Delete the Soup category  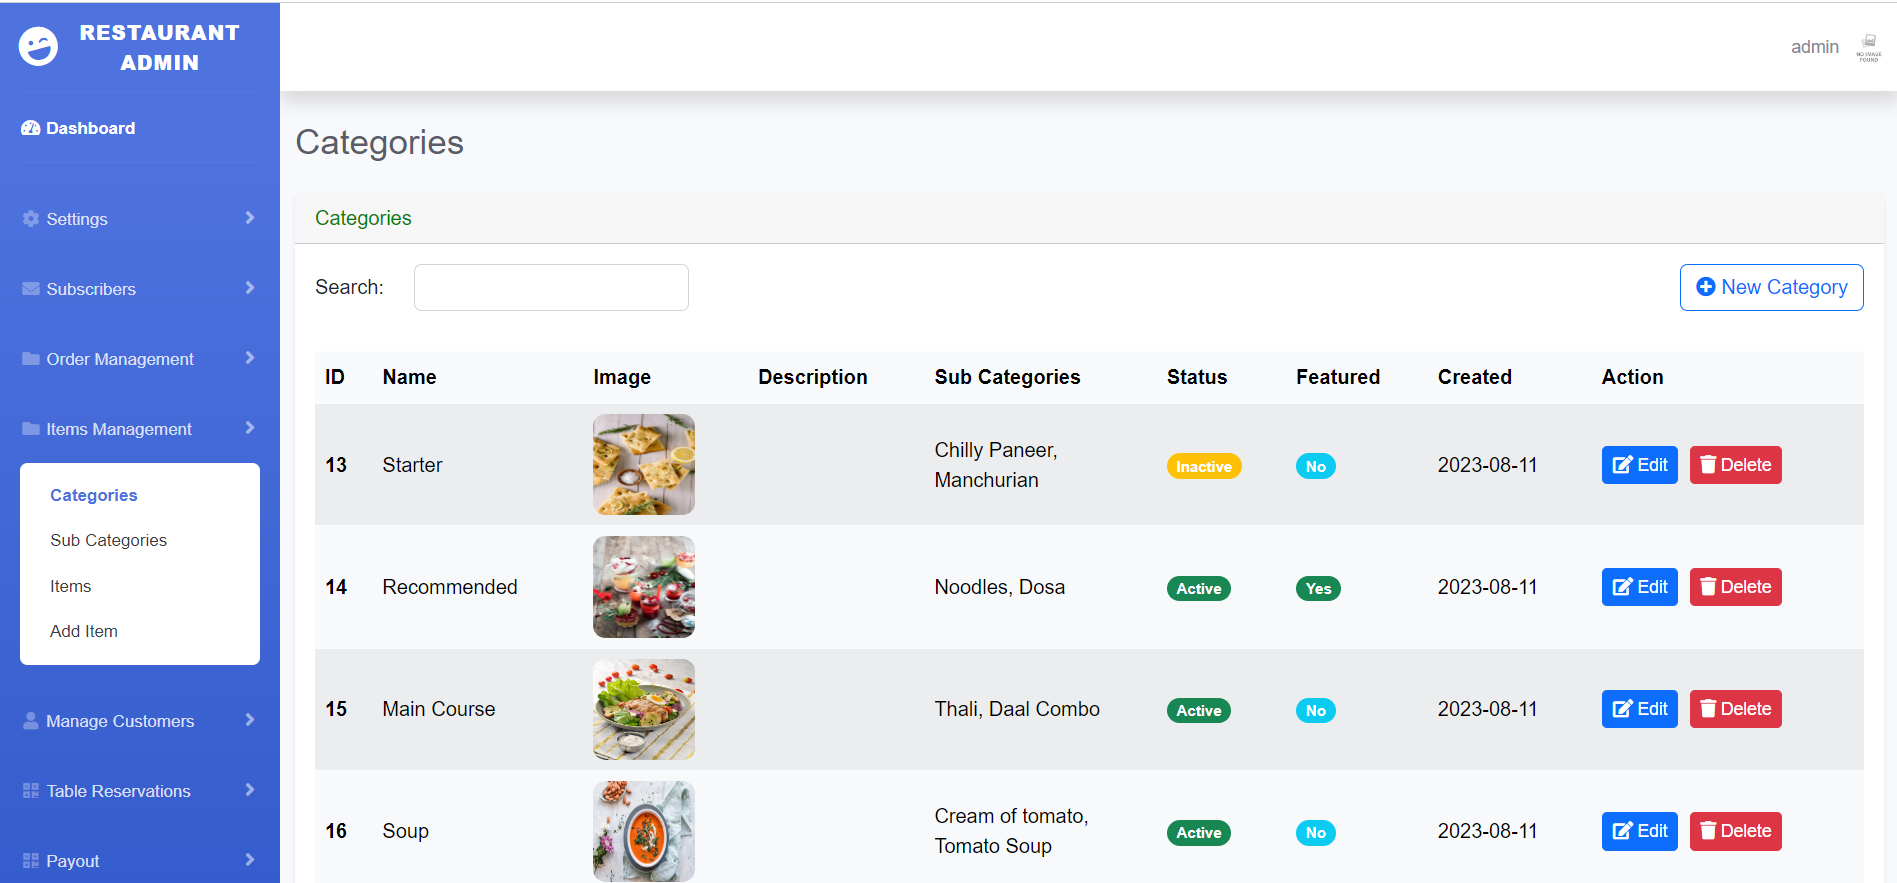[x=1735, y=831]
